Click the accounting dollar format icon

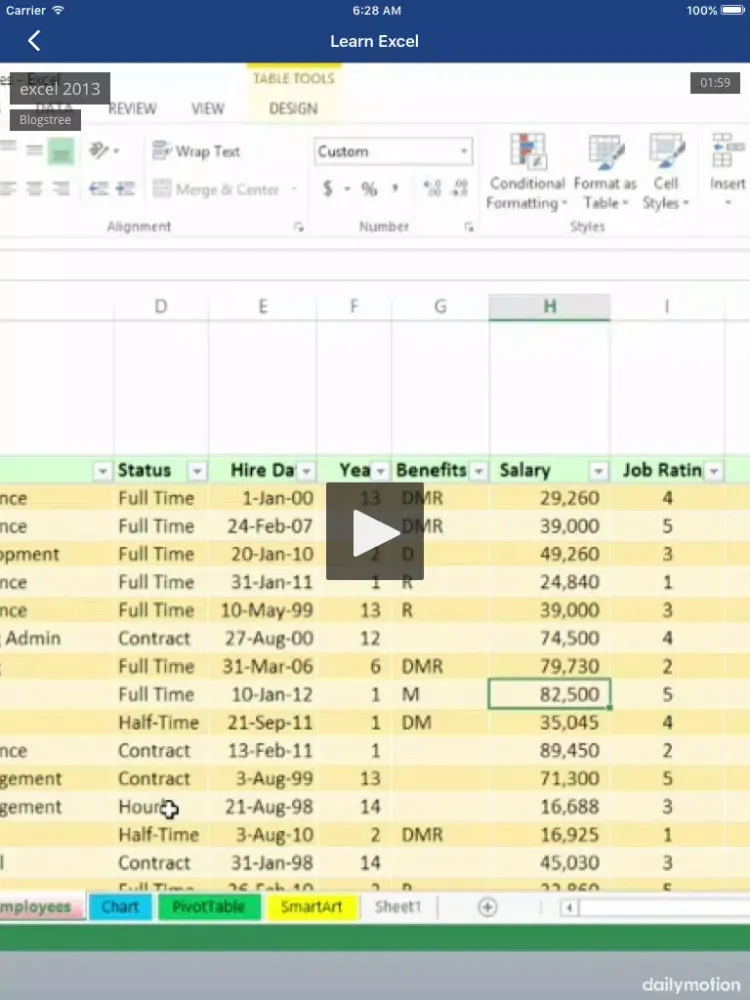[x=328, y=189]
